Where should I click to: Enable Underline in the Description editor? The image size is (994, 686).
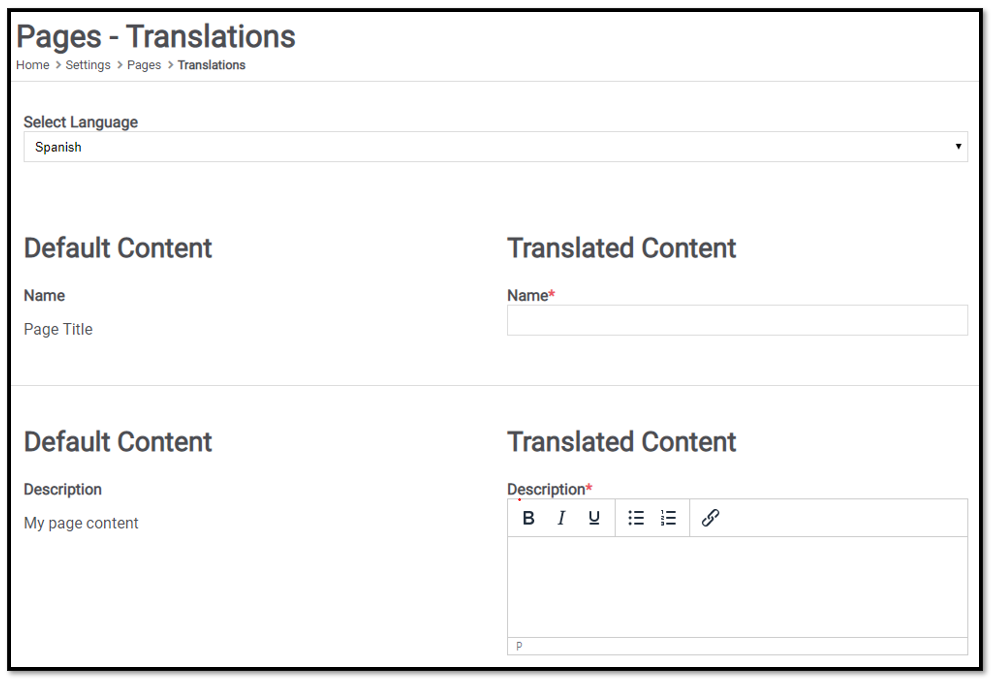tap(594, 518)
